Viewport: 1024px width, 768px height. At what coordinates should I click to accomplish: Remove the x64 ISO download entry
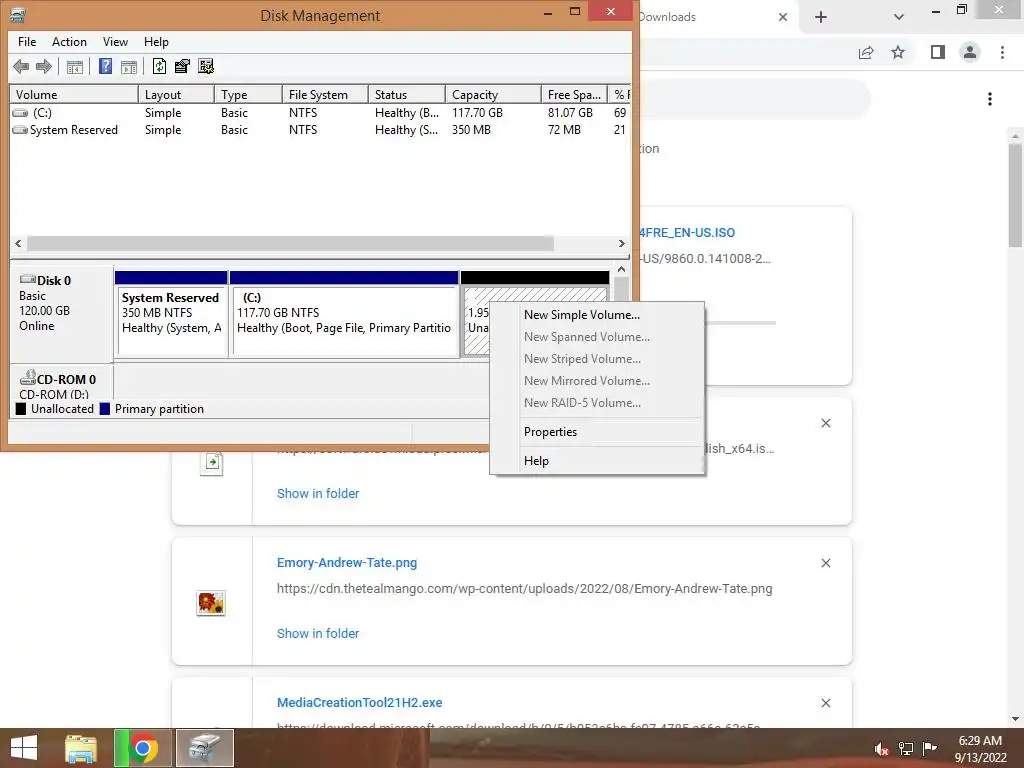click(x=825, y=423)
